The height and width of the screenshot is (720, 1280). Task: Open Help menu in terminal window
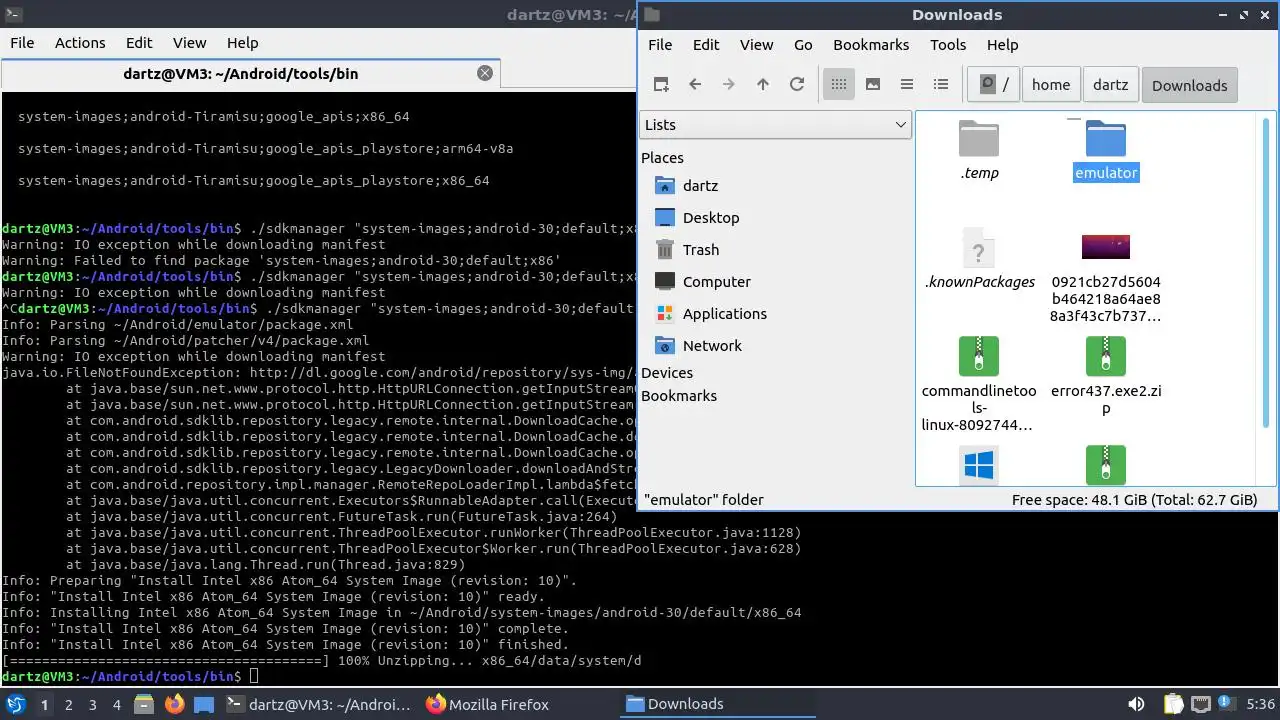tap(242, 43)
